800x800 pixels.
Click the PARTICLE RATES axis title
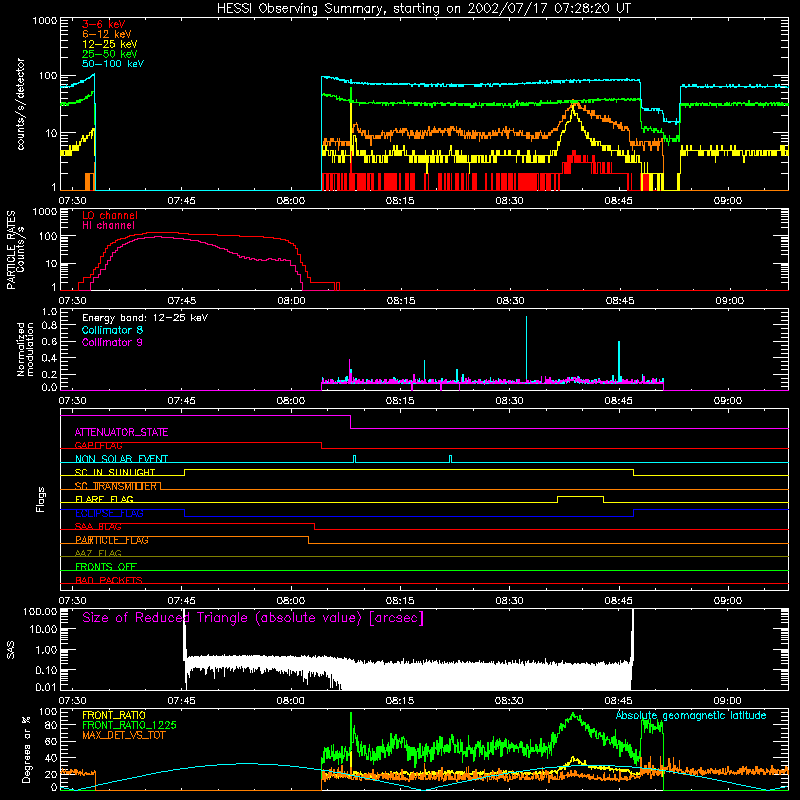[11, 249]
